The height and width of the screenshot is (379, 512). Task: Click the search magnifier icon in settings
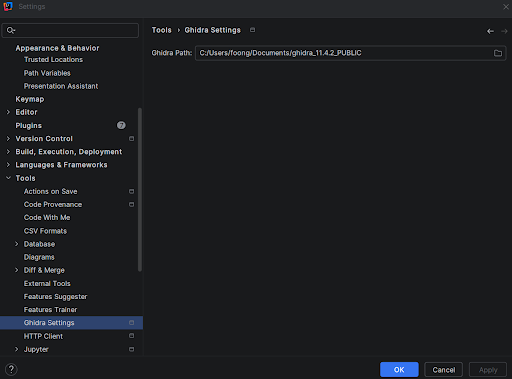[11, 30]
